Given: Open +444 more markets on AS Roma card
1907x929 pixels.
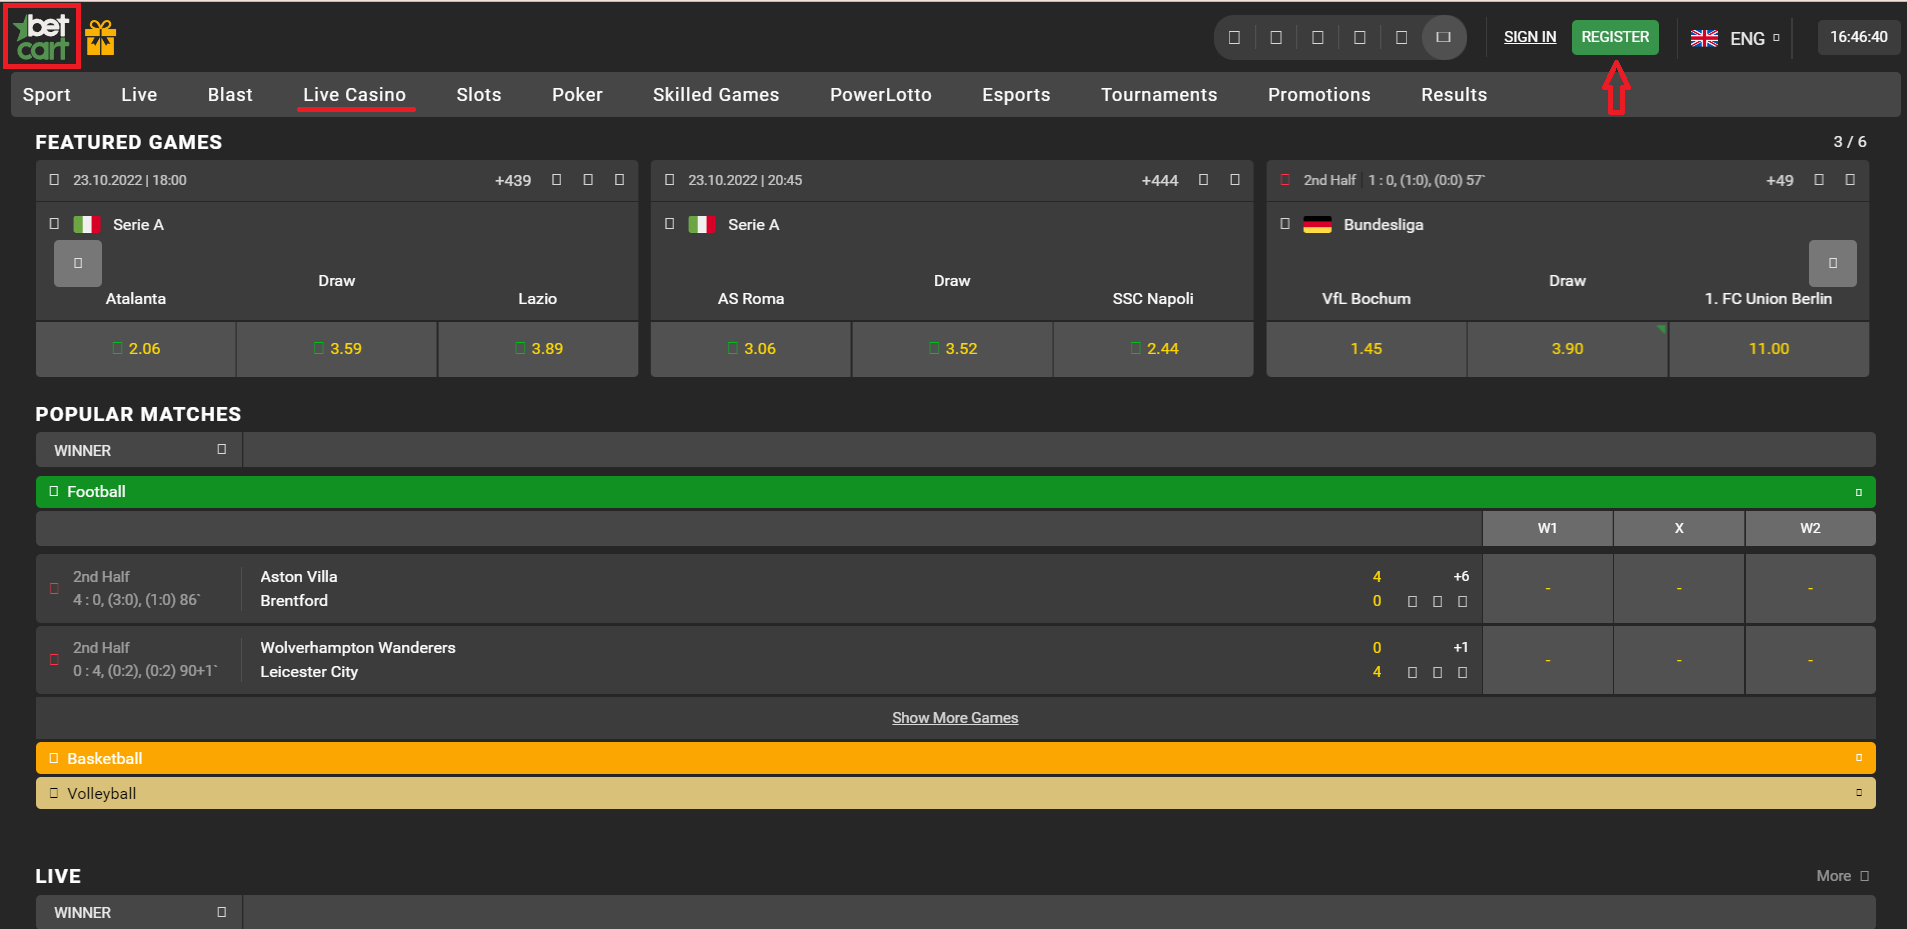Looking at the screenshot, I should 1160,181.
